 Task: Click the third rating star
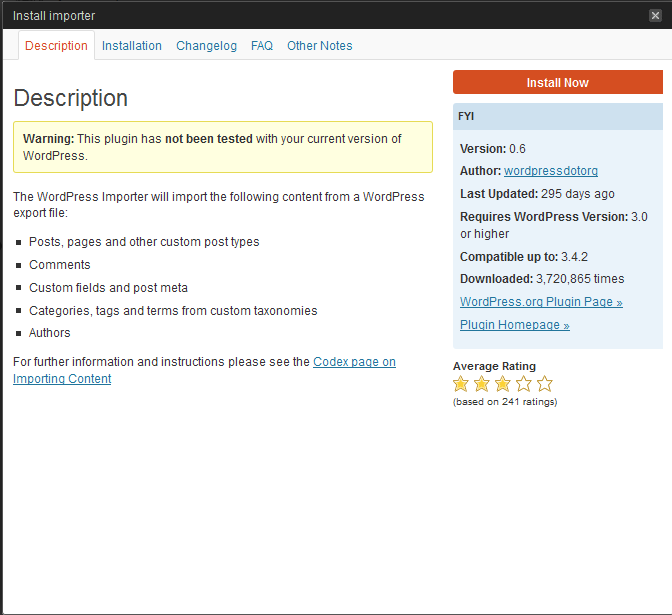[503, 384]
